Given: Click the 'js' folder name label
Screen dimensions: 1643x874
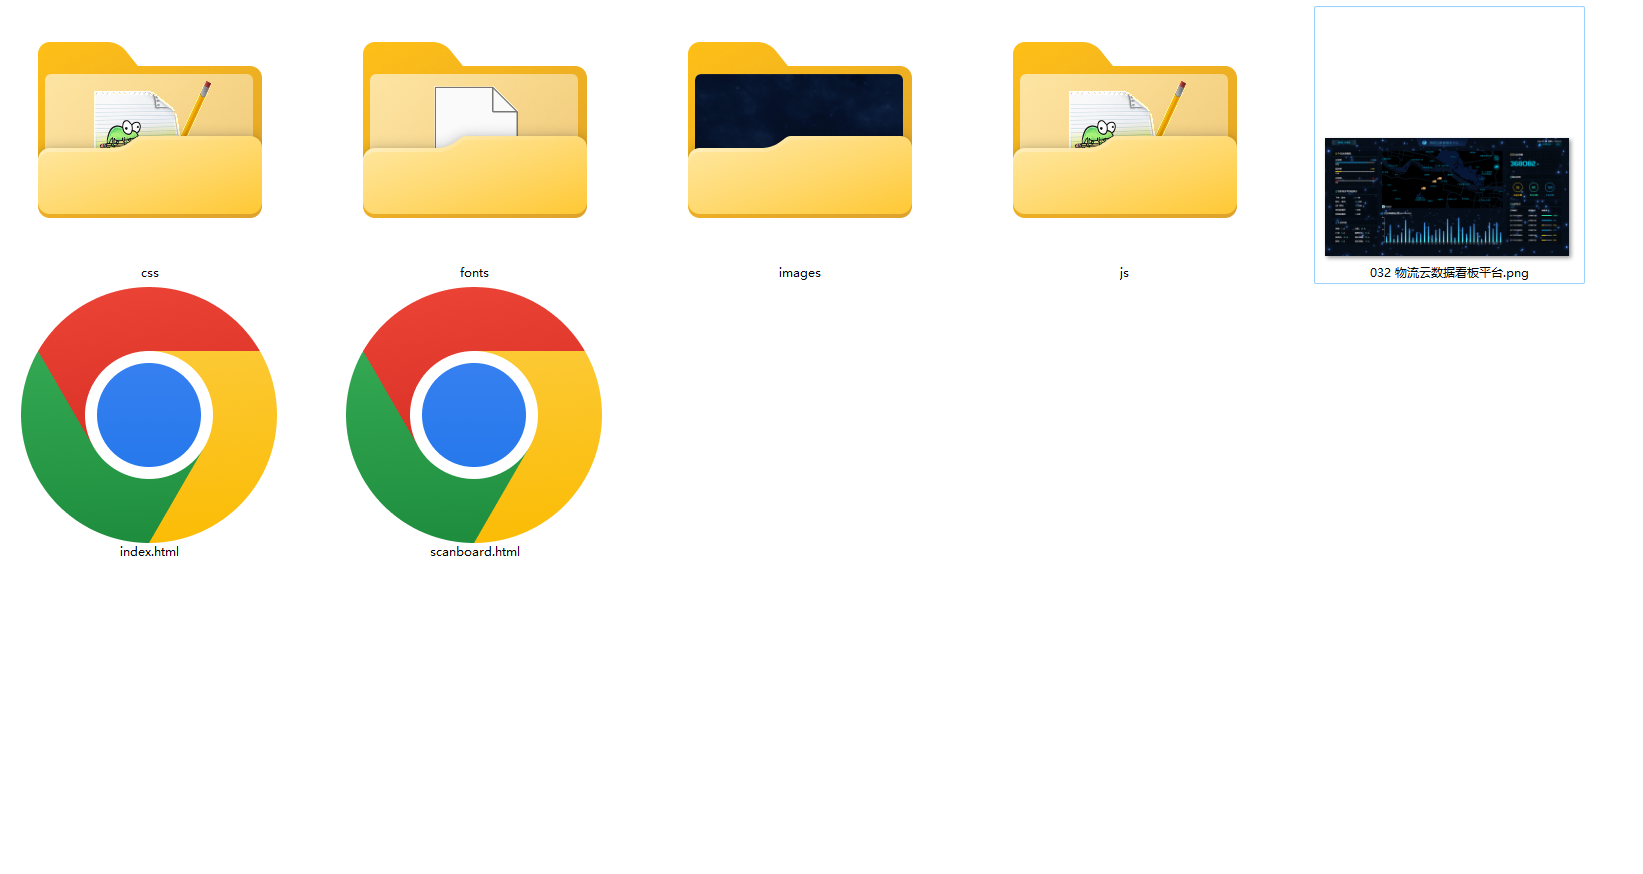Looking at the screenshot, I should [1124, 272].
